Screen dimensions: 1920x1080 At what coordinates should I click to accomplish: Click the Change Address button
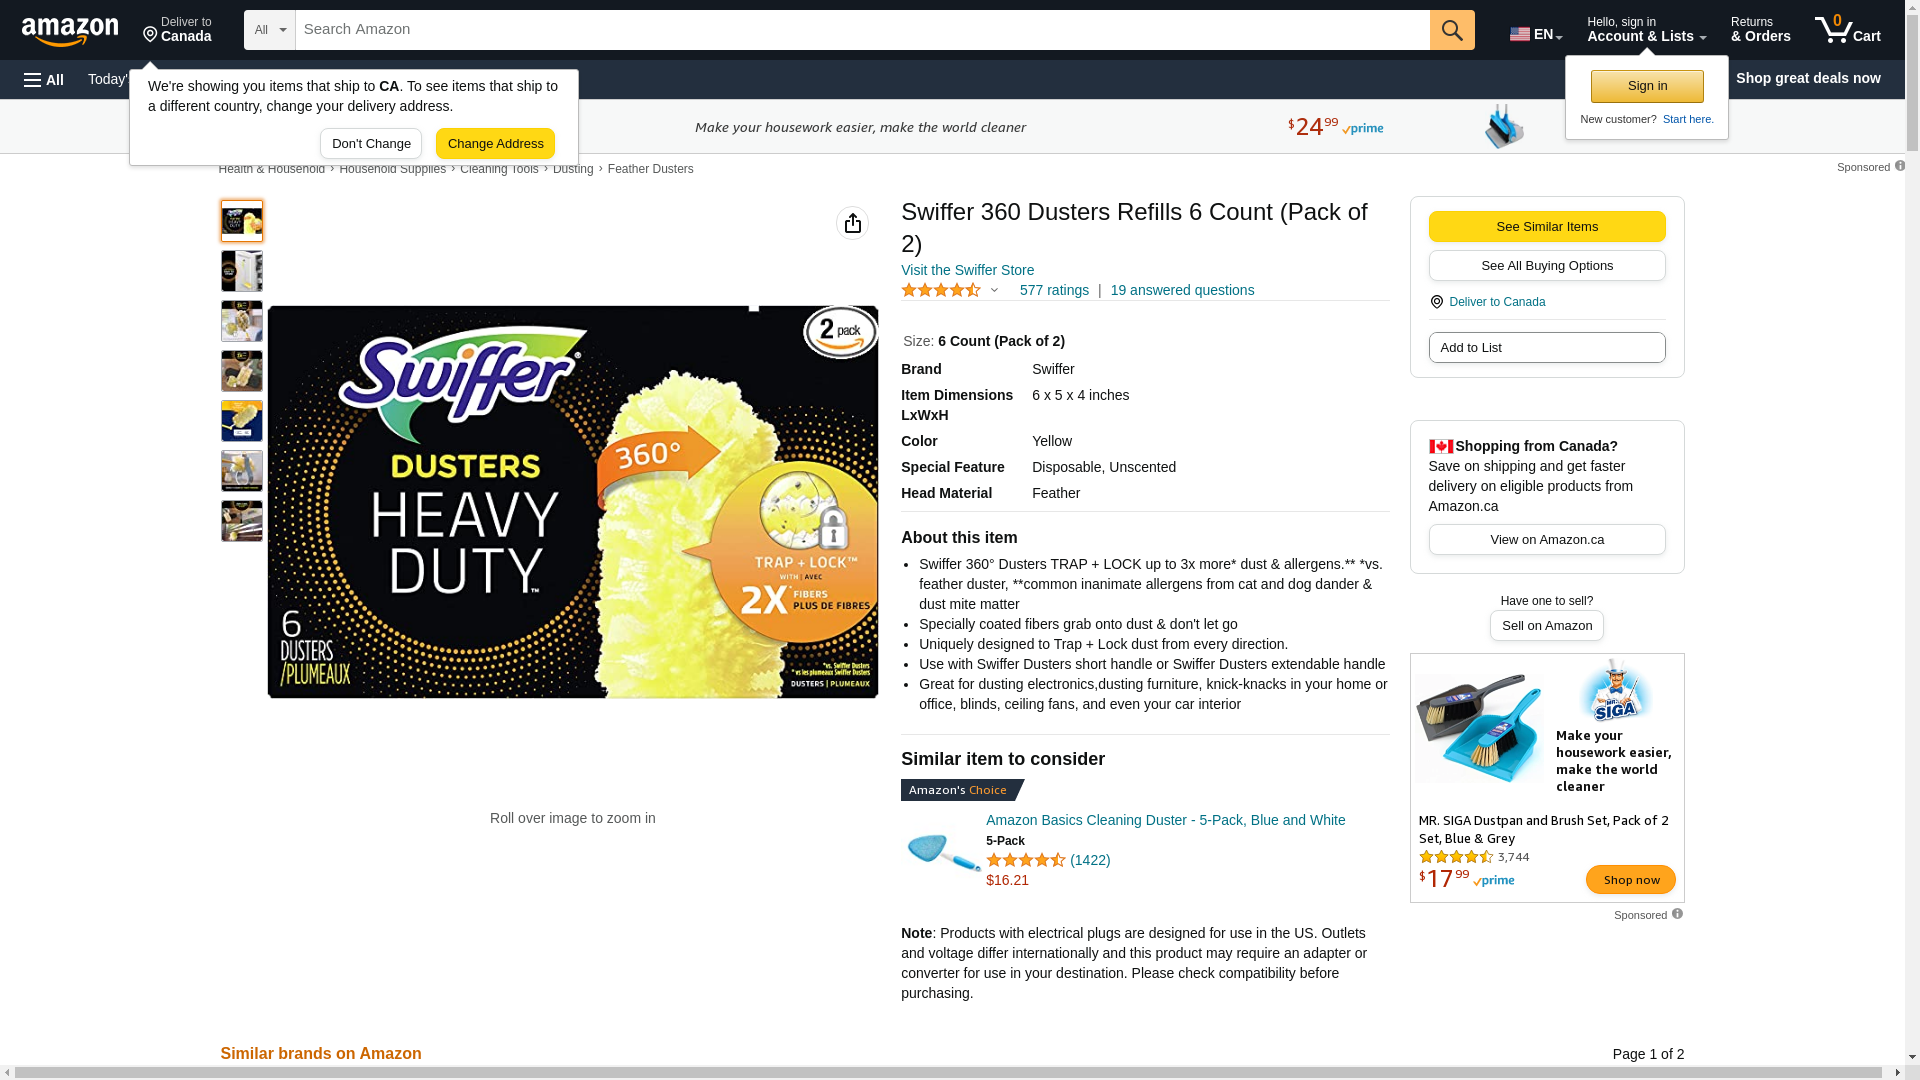coord(495,144)
